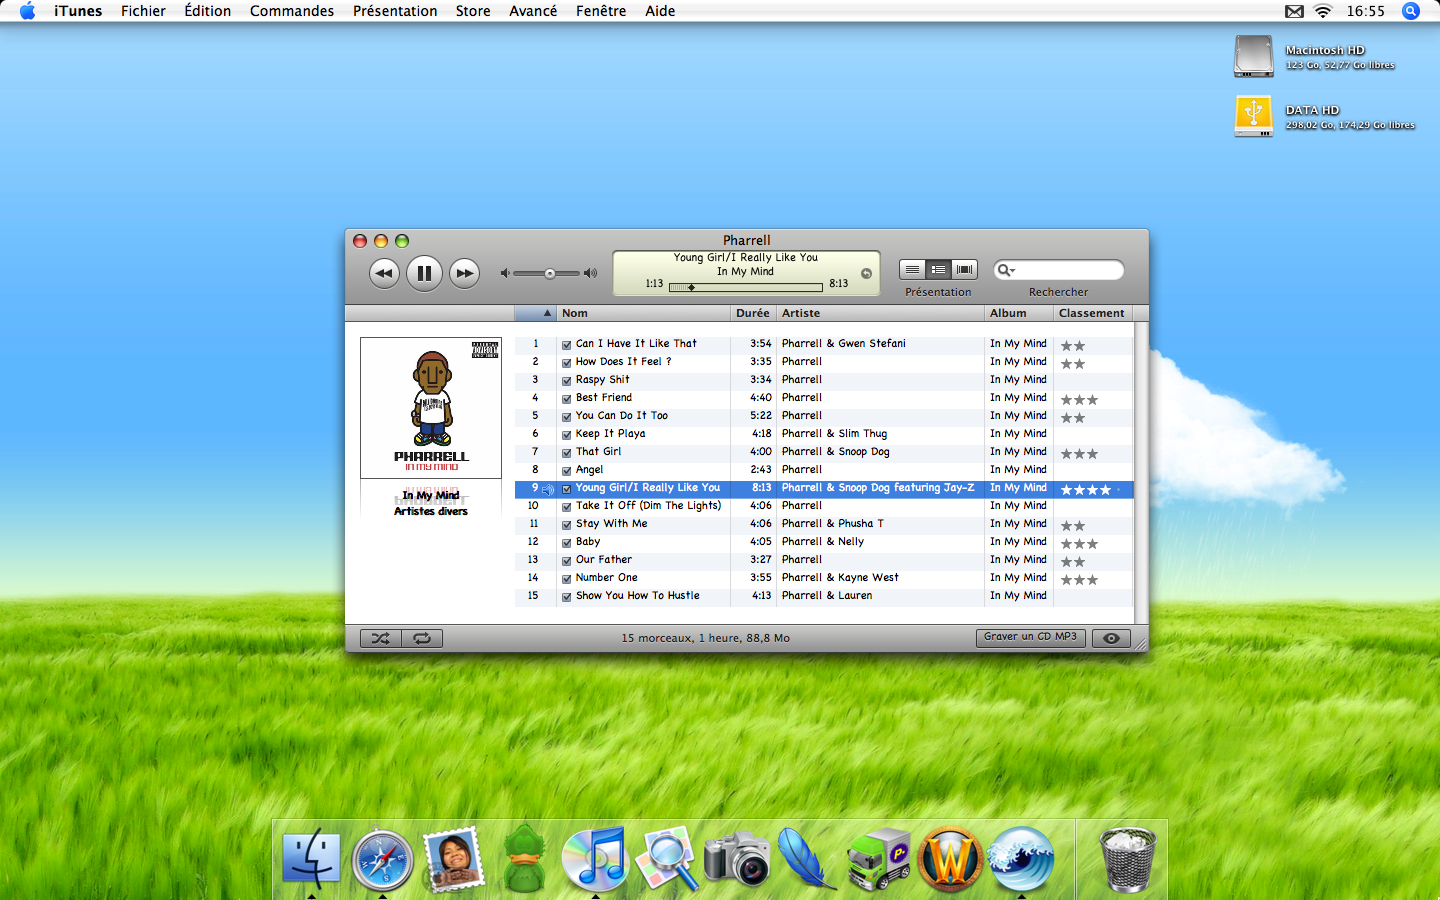
Task: Click the arrow icon in the display
Action: pos(866,273)
